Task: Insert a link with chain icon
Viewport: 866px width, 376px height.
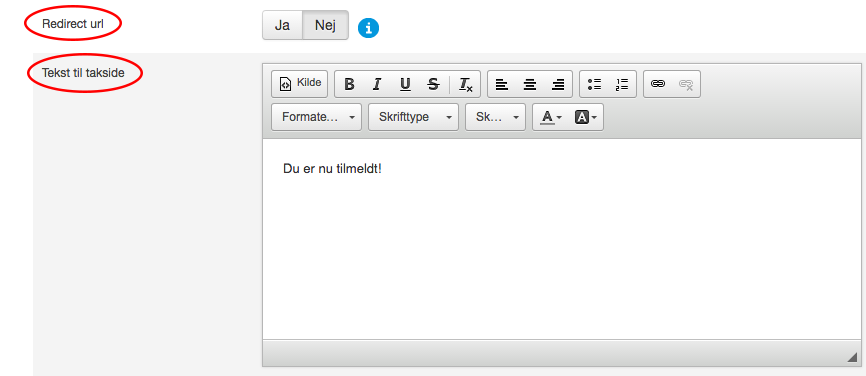Action: pyautogui.click(x=658, y=84)
